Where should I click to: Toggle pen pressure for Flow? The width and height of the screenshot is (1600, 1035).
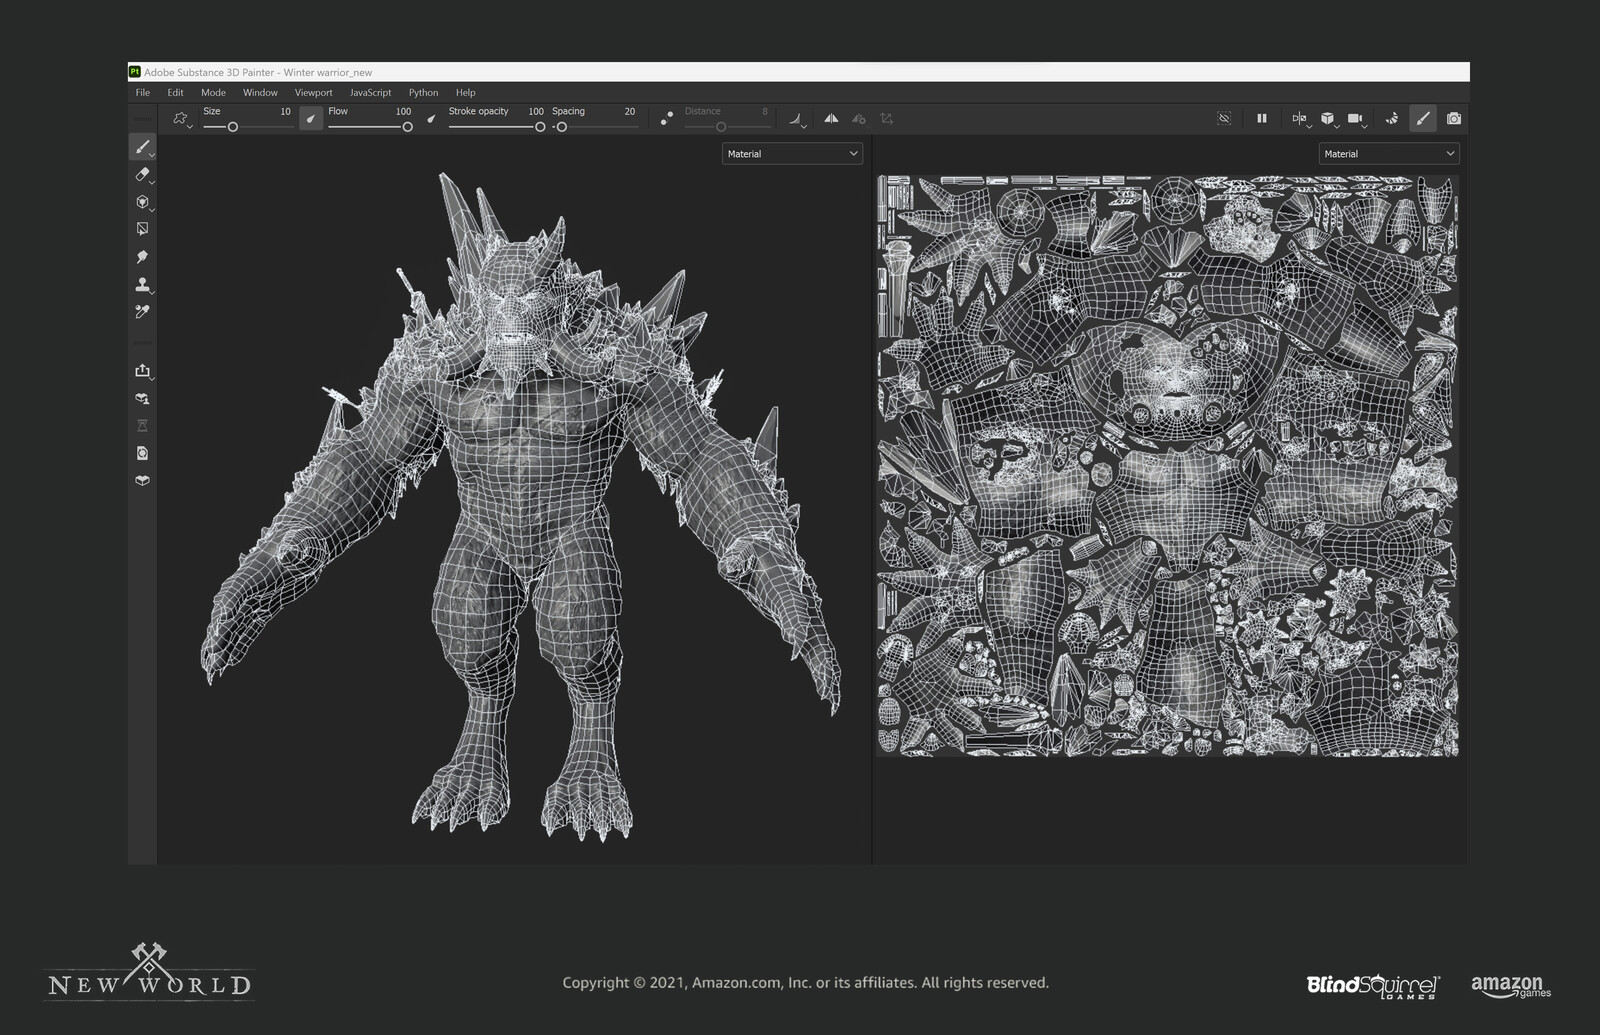(431, 119)
